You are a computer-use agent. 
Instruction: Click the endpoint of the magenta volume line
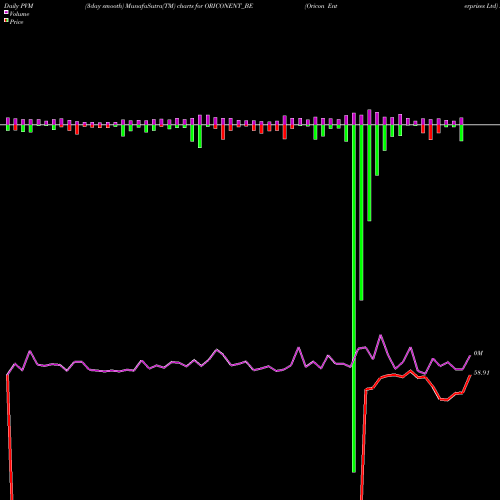(x=470, y=356)
